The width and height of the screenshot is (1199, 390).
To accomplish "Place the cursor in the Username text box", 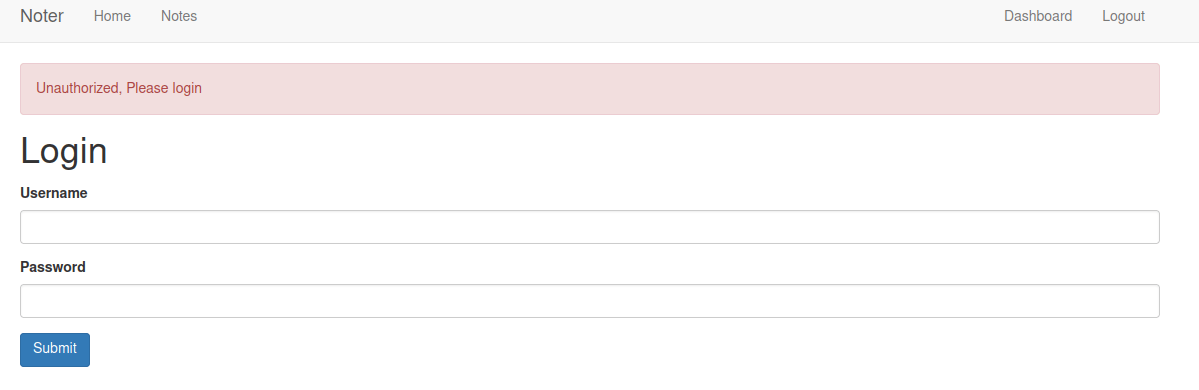I will click(590, 227).
